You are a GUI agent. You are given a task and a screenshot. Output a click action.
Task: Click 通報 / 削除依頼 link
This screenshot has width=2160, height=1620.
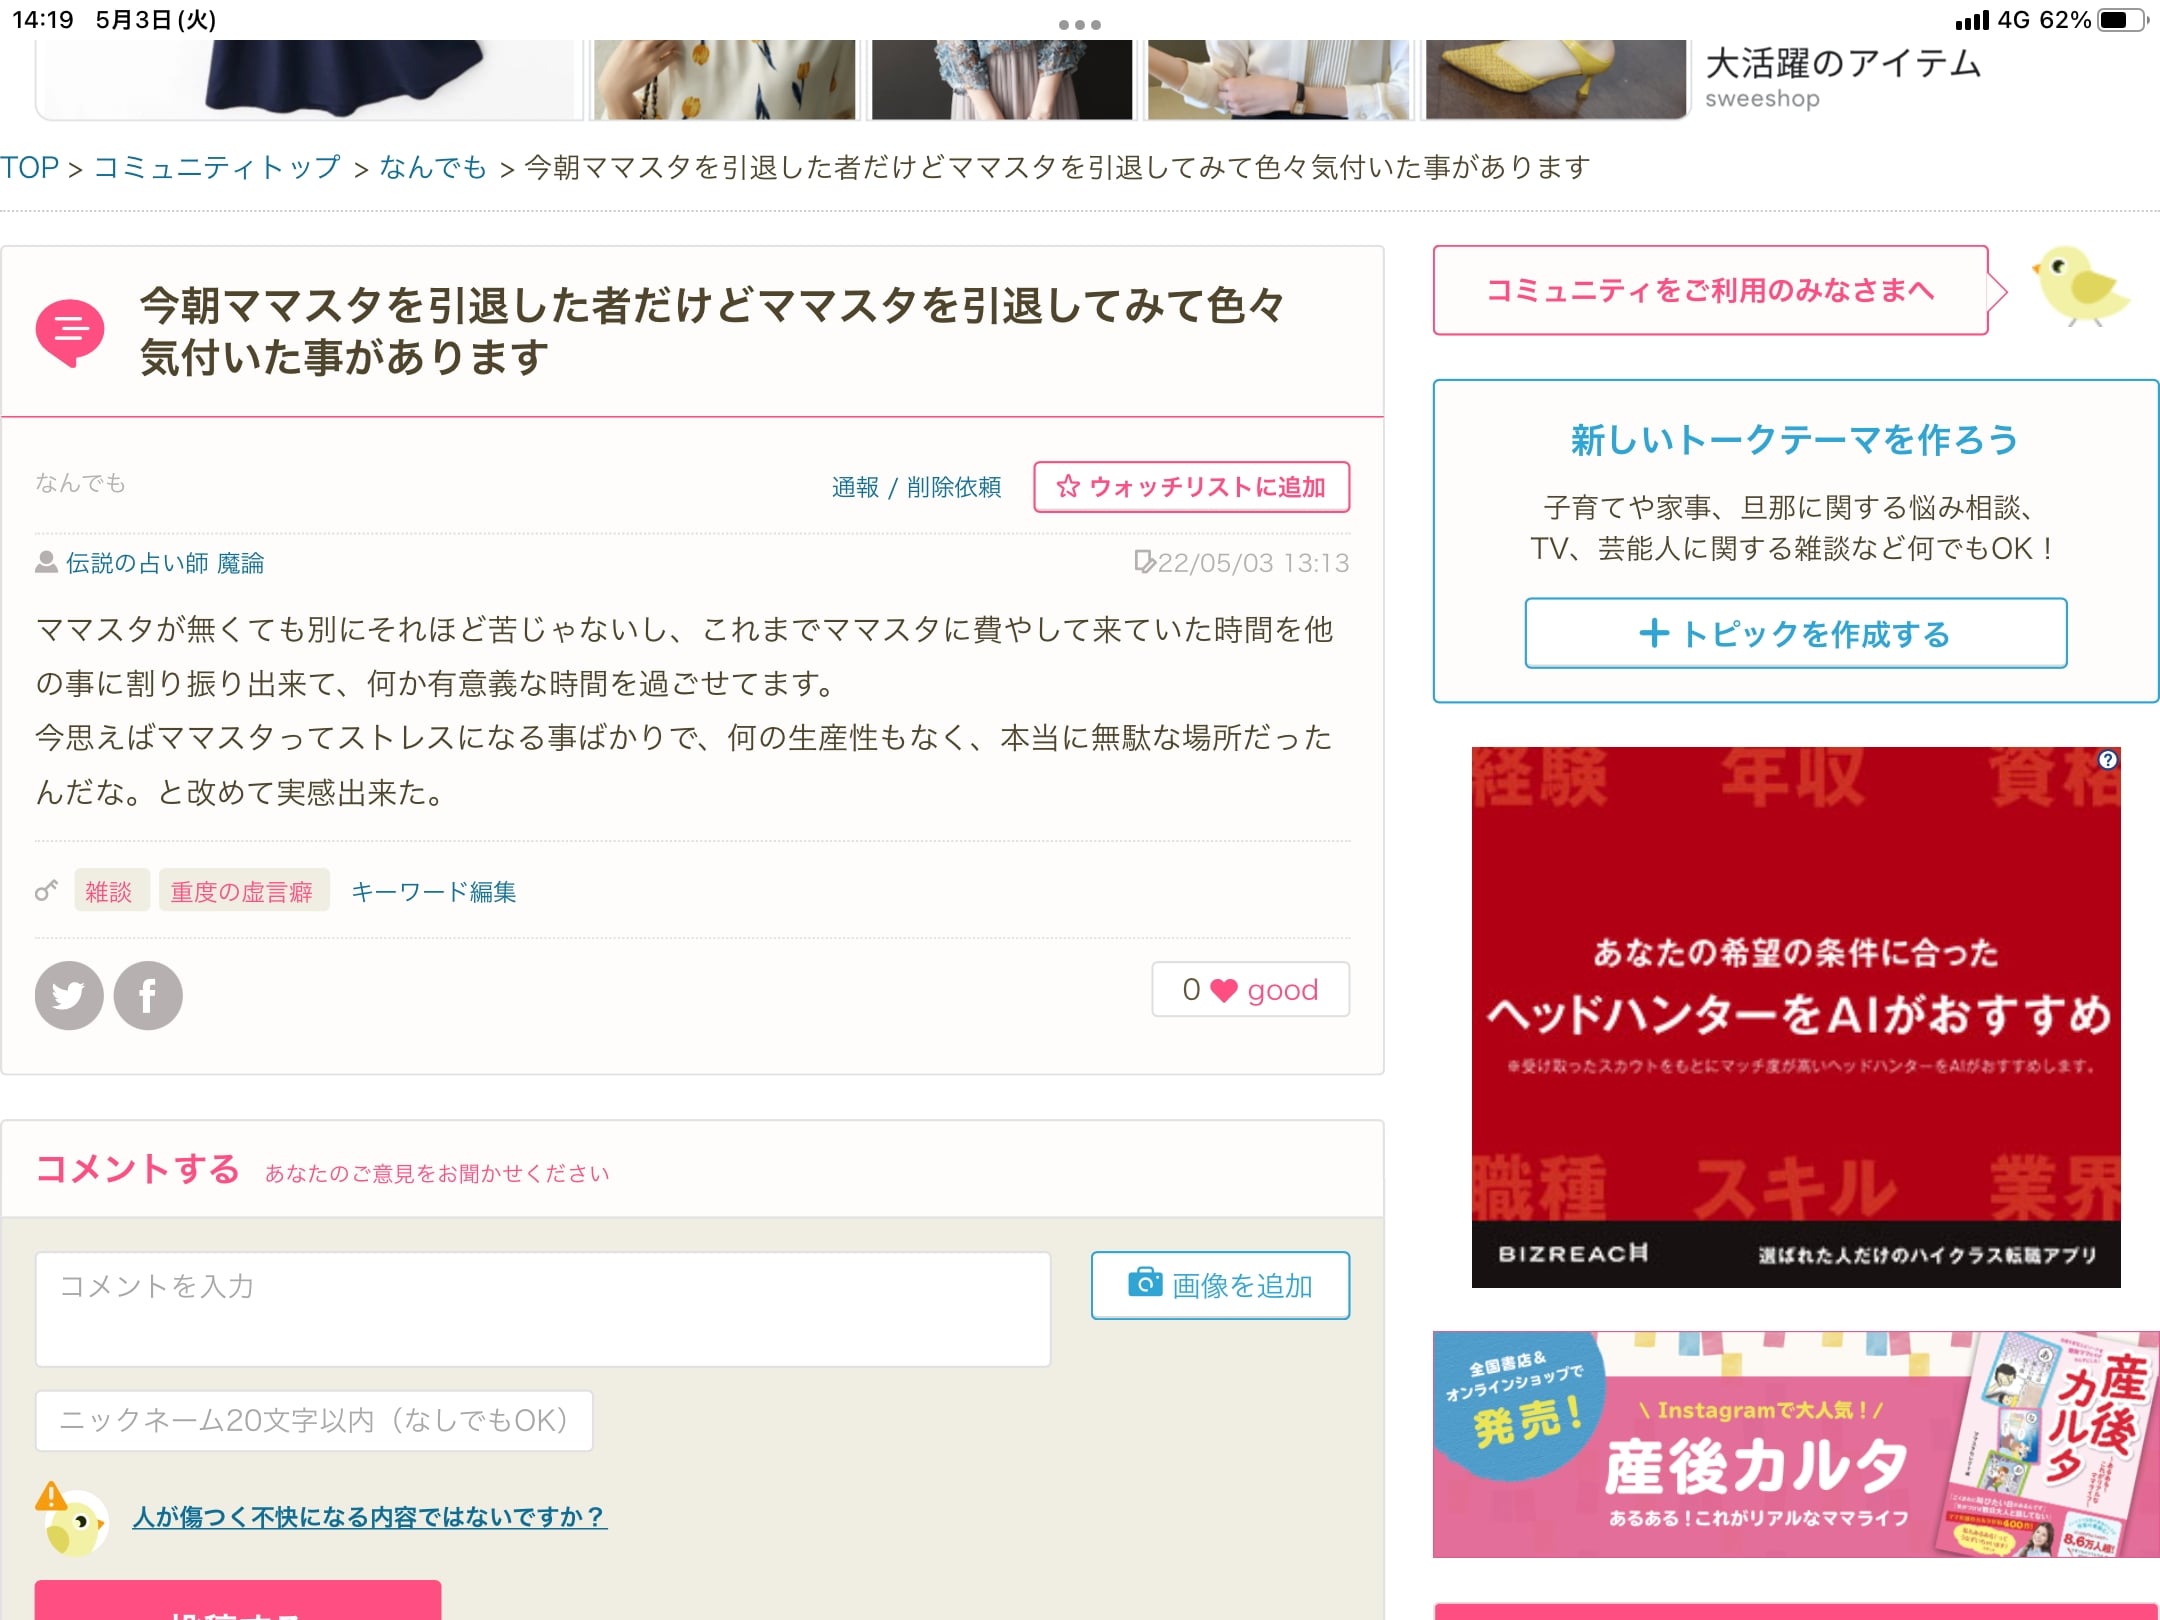916,487
